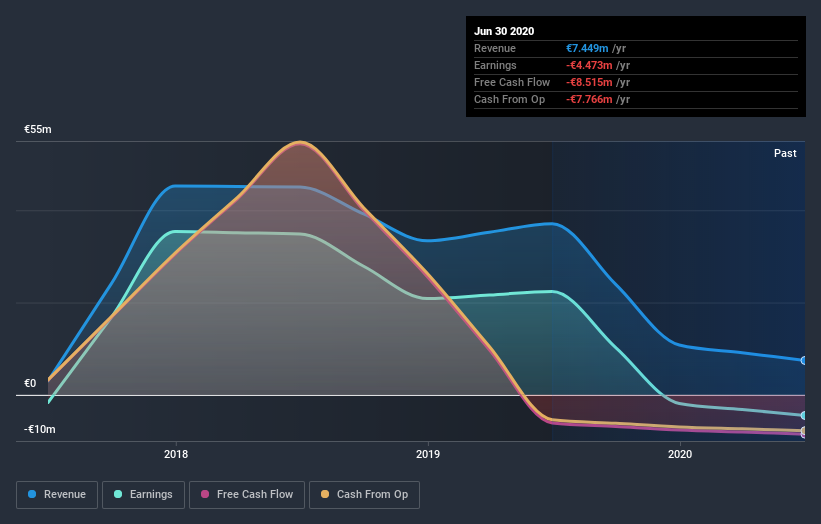Viewport: 821px width, 524px height.
Task: Click the -€7.766m cash from op value
Action: click(589, 99)
